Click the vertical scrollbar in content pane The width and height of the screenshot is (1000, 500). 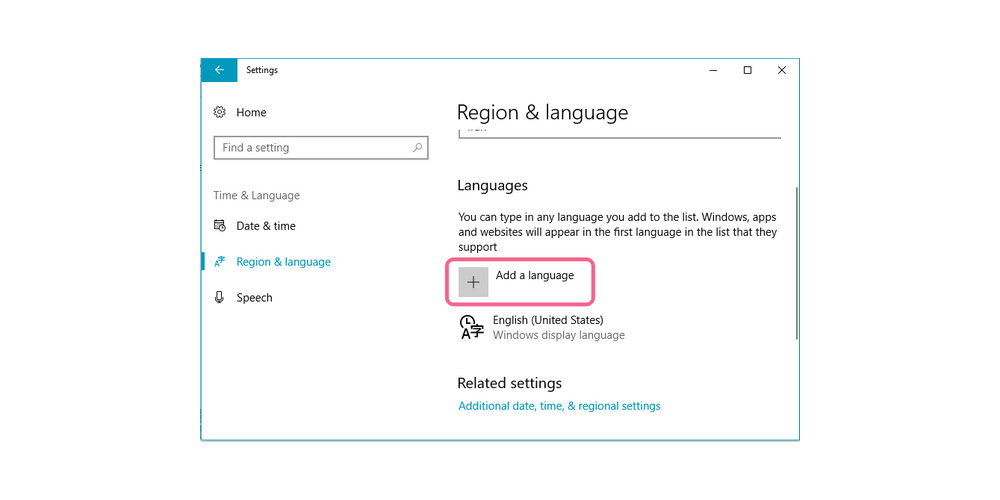[796, 260]
